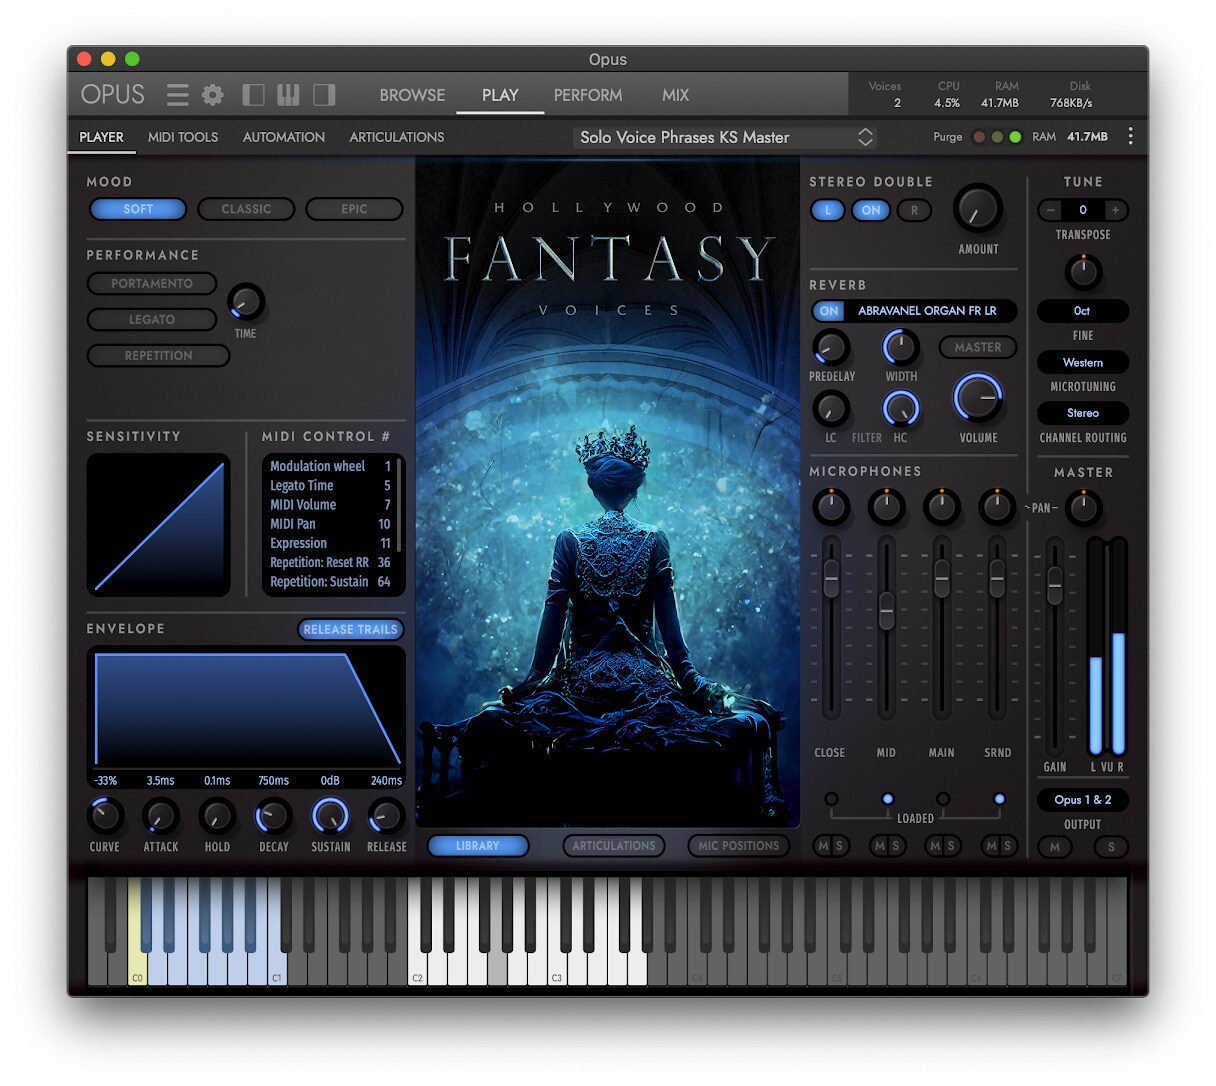Viewport: 1216px width, 1086px height.
Task: Click the master GAIN fader
Action: point(1054,585)
